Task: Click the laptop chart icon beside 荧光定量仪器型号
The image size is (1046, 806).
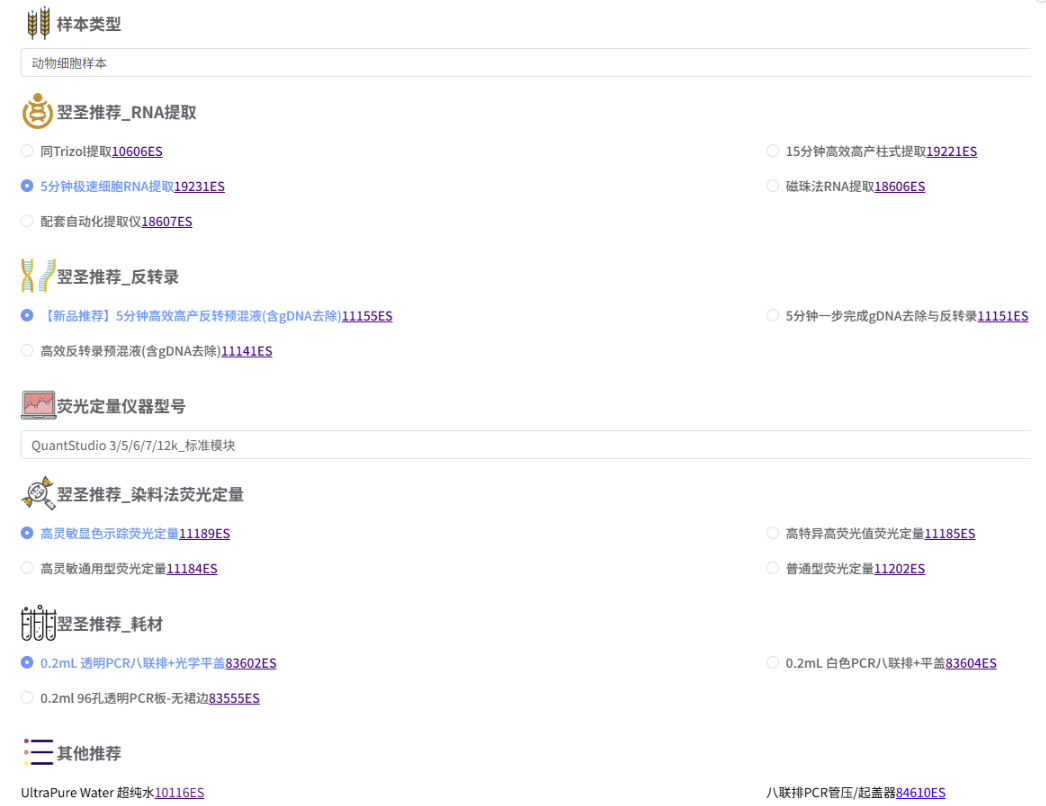Action: 38,405
